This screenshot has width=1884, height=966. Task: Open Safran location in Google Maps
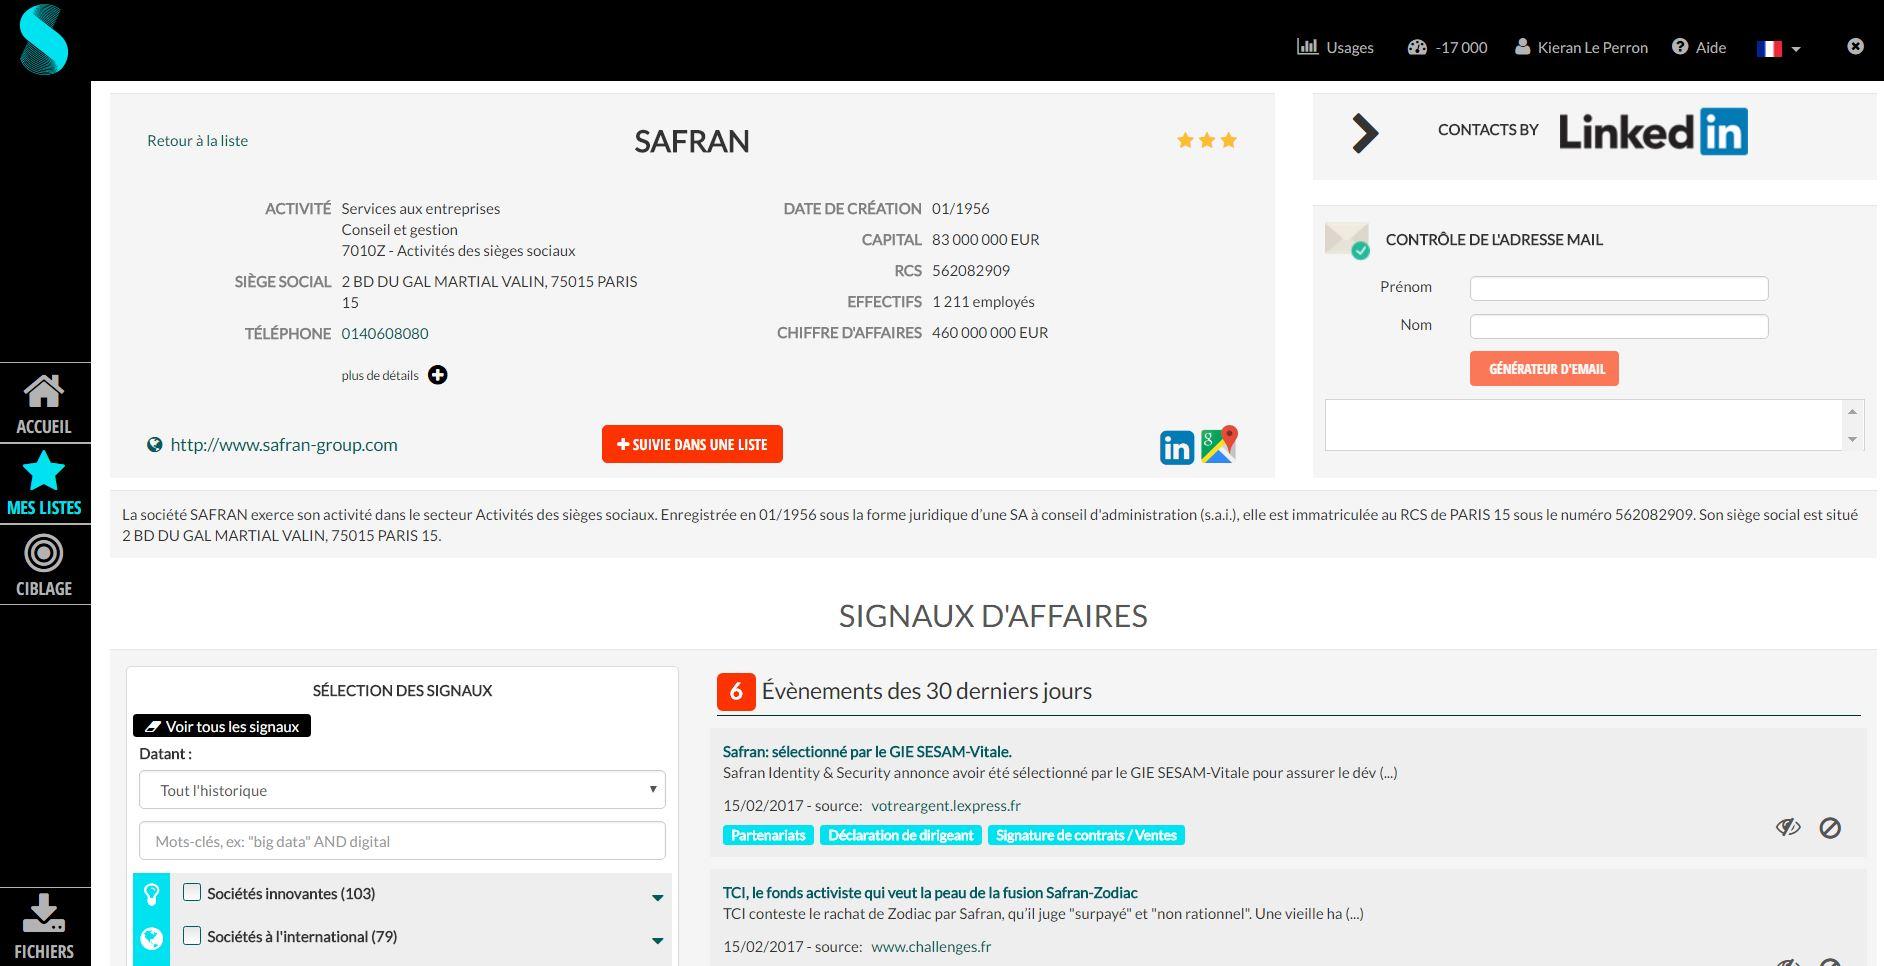click(x=1219, y=447)
